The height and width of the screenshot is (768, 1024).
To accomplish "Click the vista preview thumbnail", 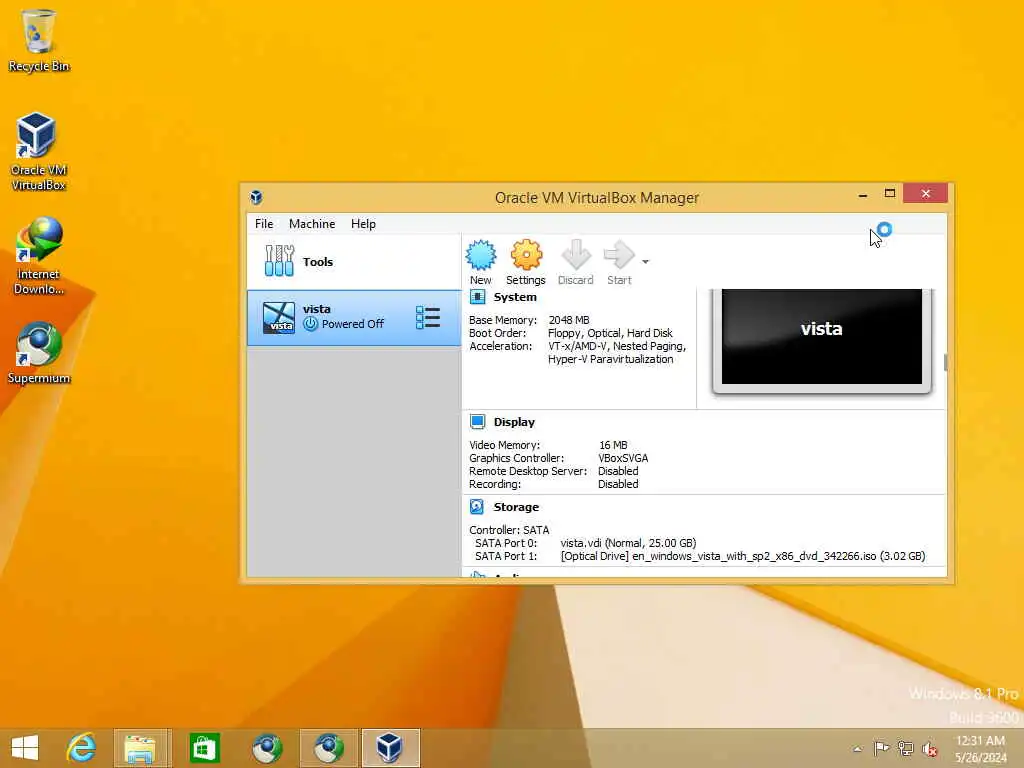I will coord(822,338).
